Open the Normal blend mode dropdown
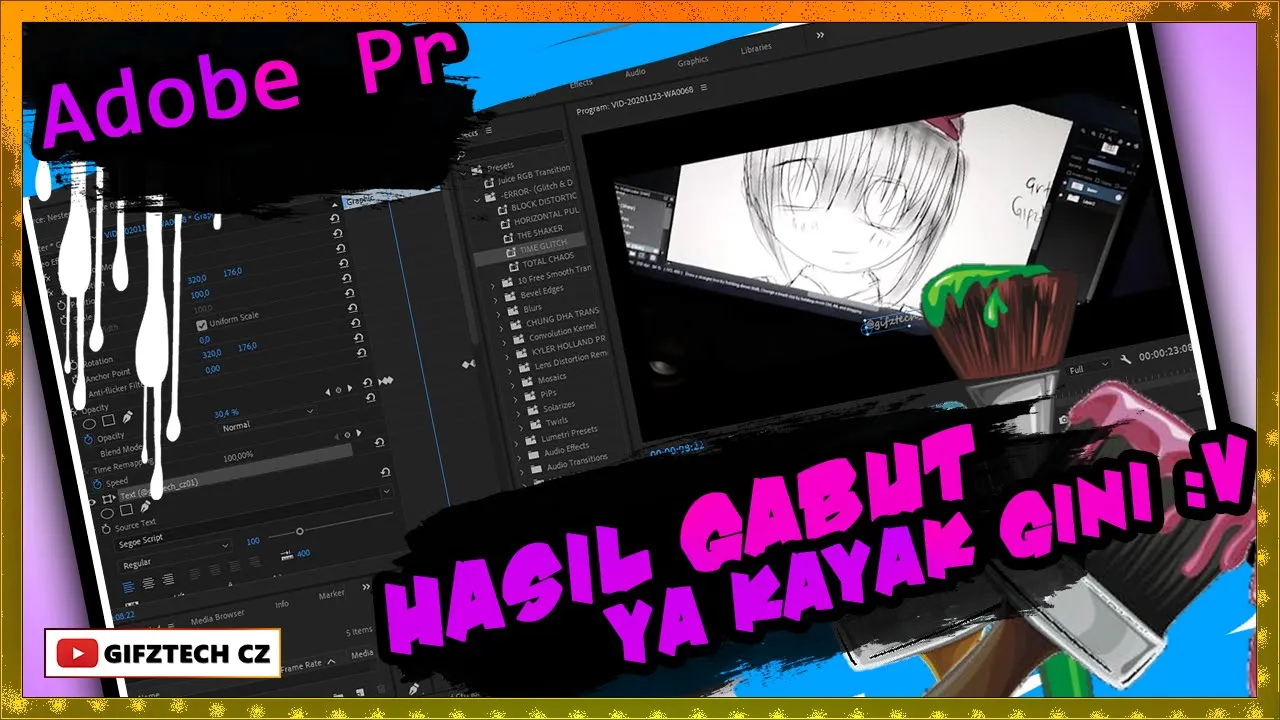Screen dimensions: 1280x720 point(266,419)
